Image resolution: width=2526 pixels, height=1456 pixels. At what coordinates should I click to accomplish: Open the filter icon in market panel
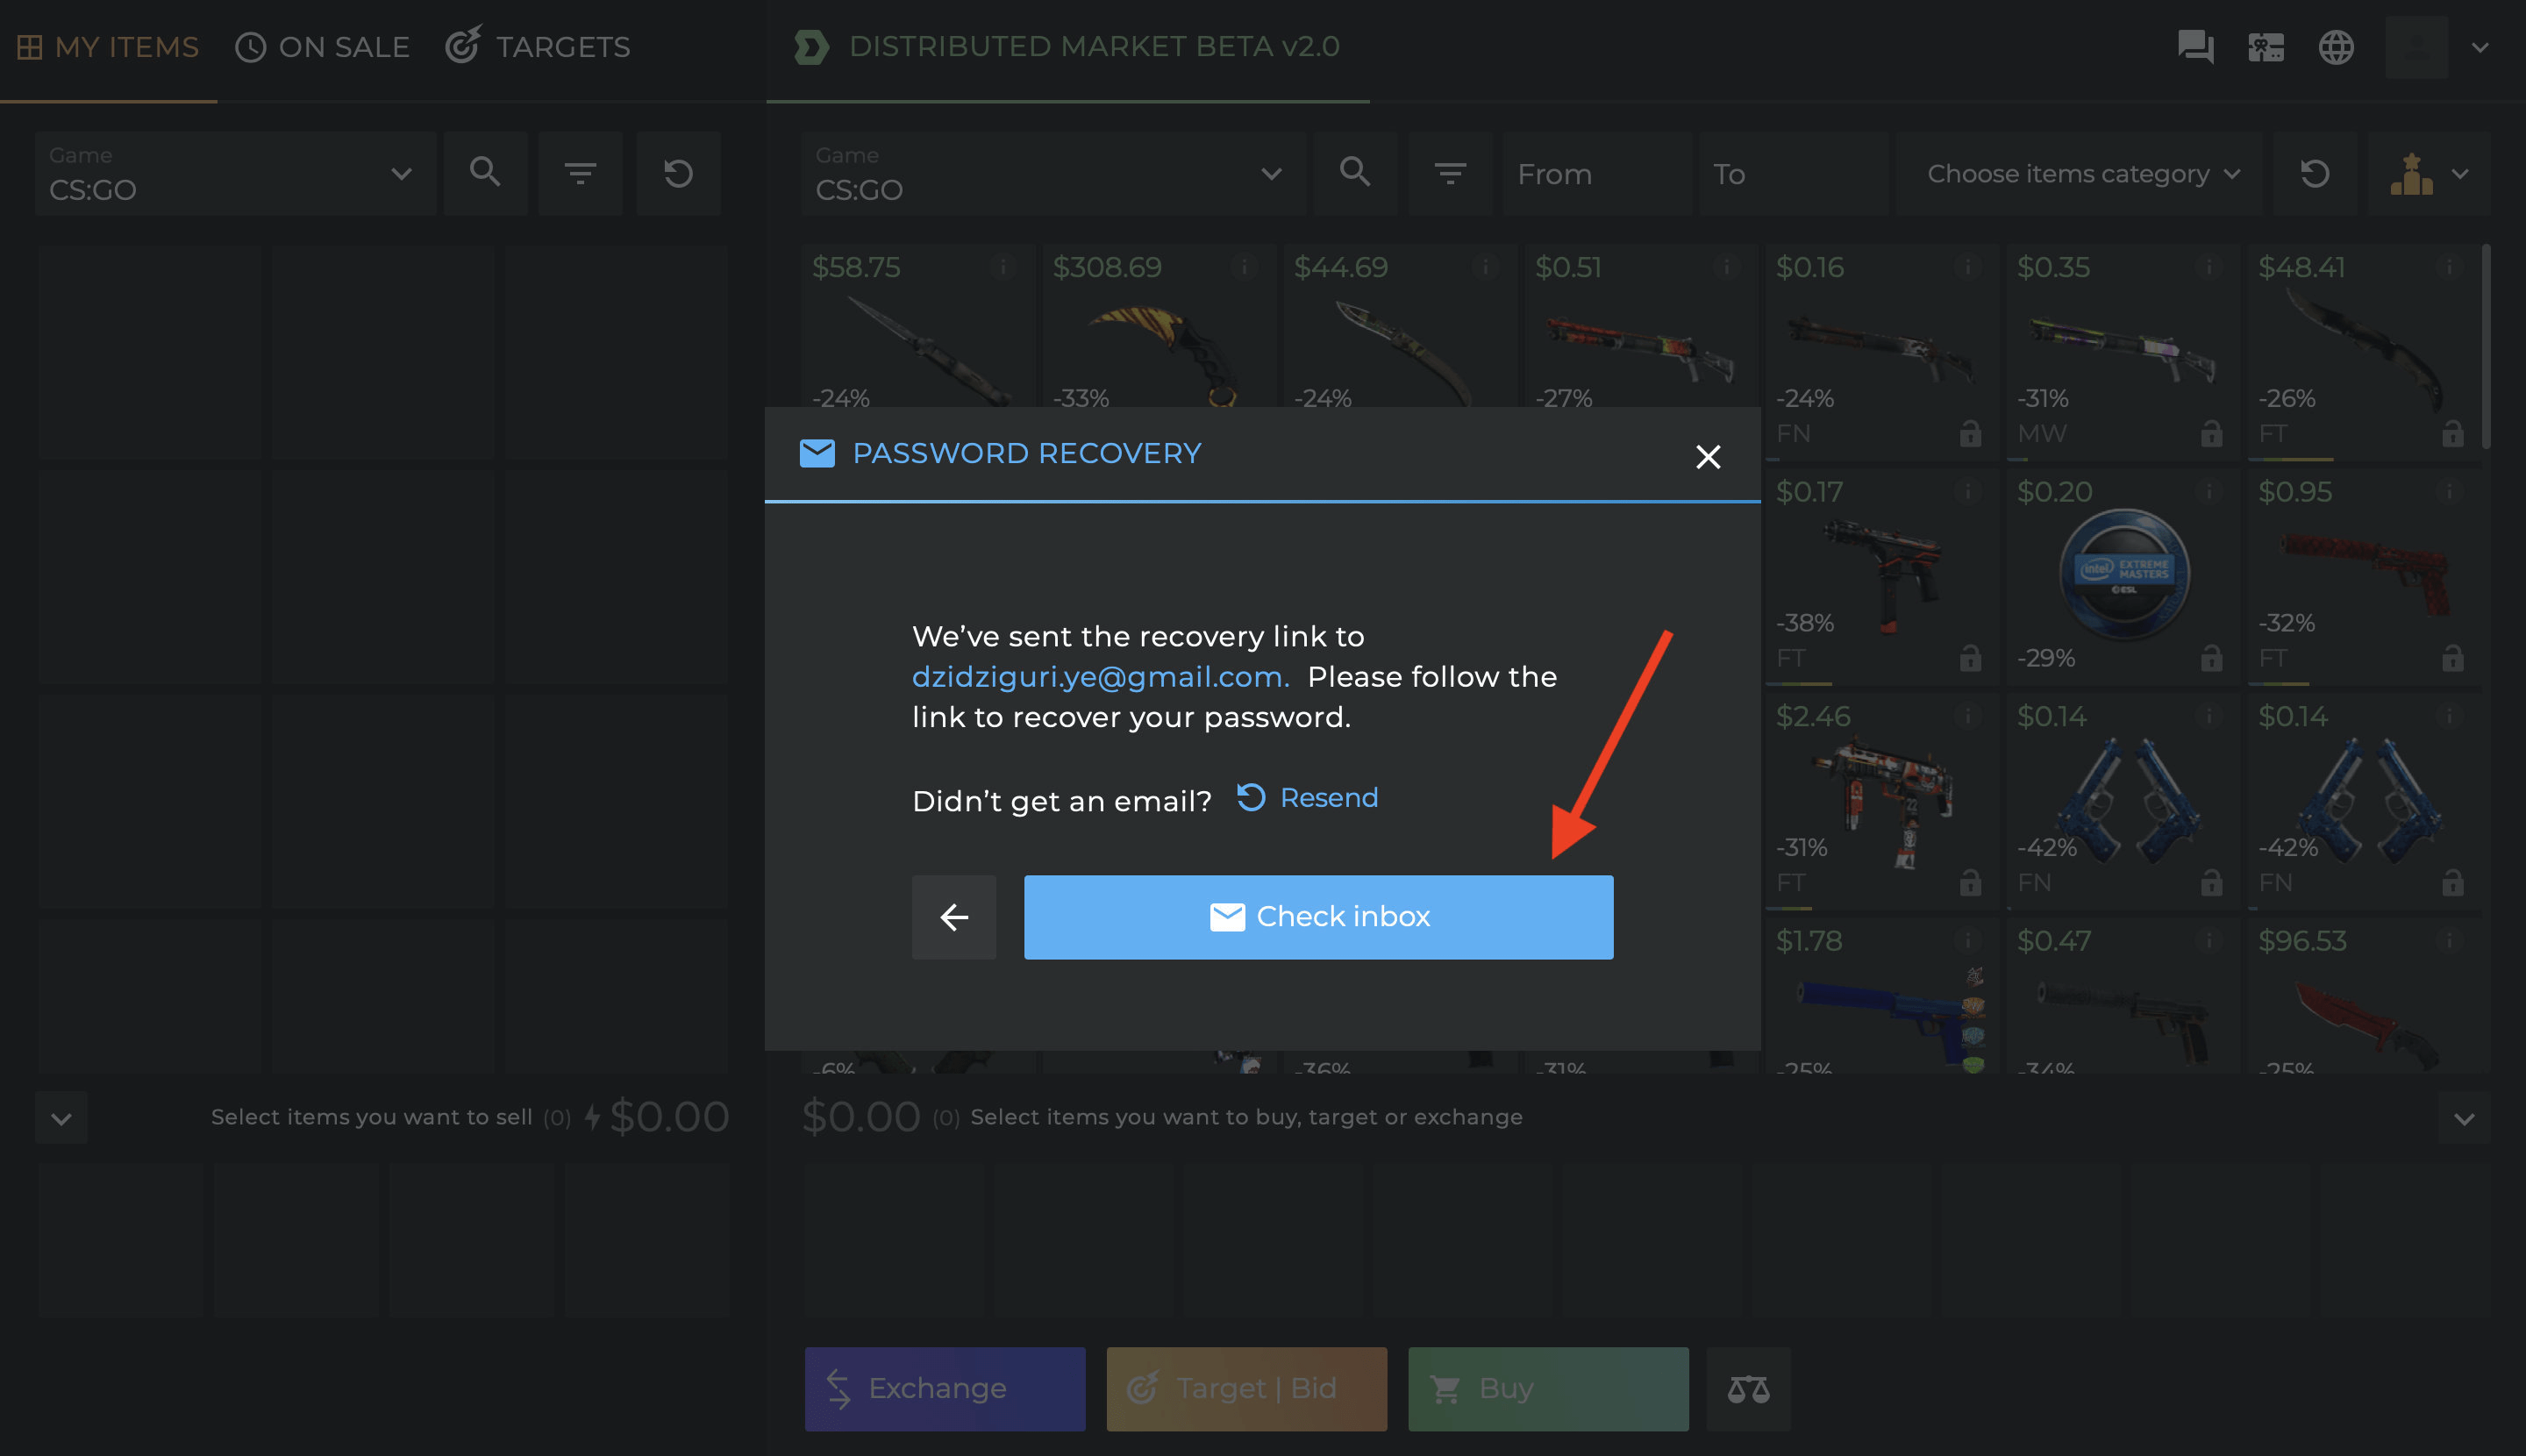(x=1450, y=172)
